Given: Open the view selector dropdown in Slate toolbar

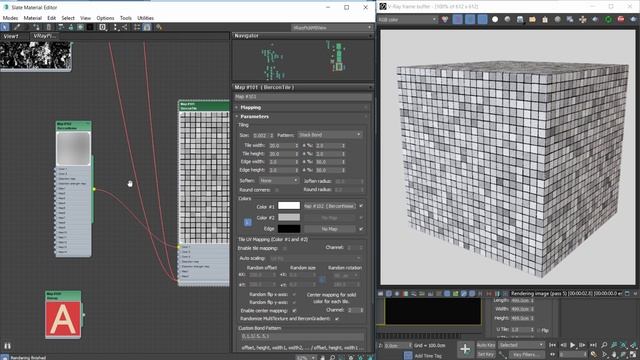Looking at the screenshot, I should [331, 27].
